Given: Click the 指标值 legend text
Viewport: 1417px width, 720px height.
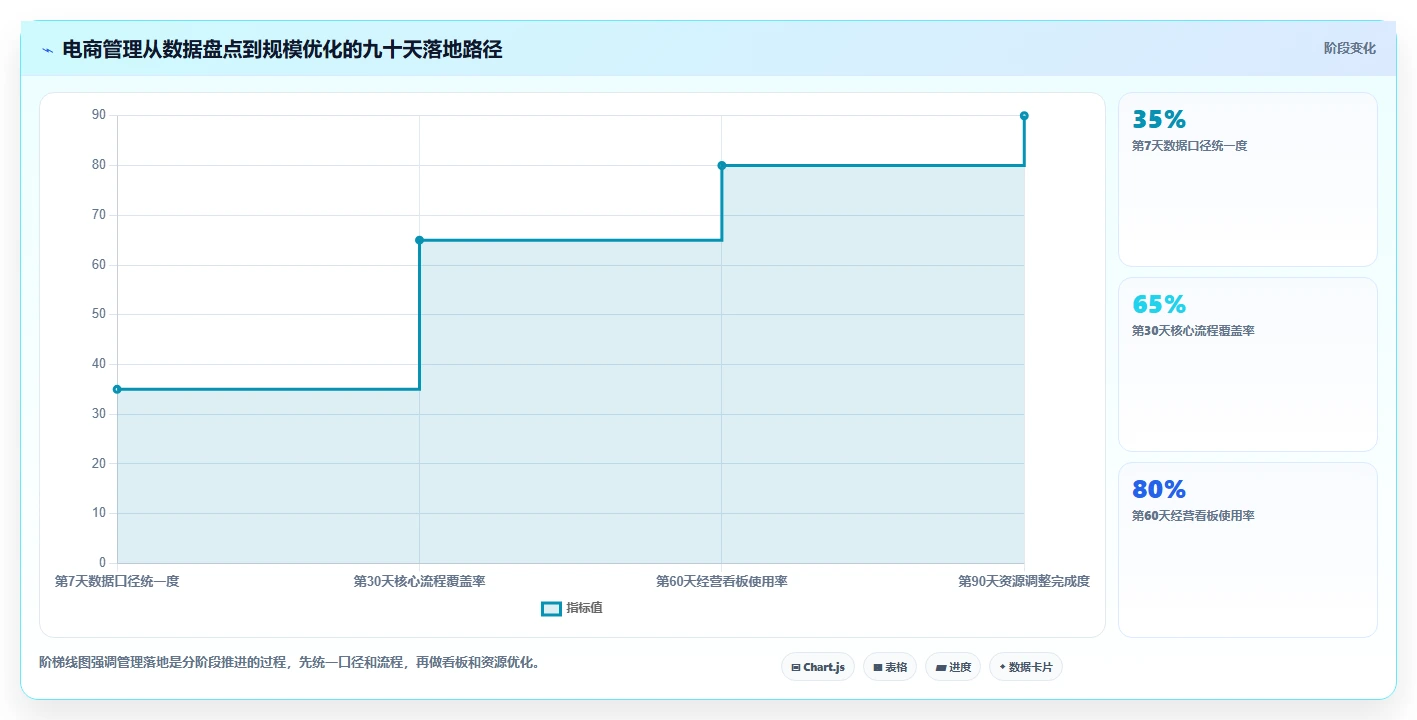Looking at the screenshot, I should (584, 608).
